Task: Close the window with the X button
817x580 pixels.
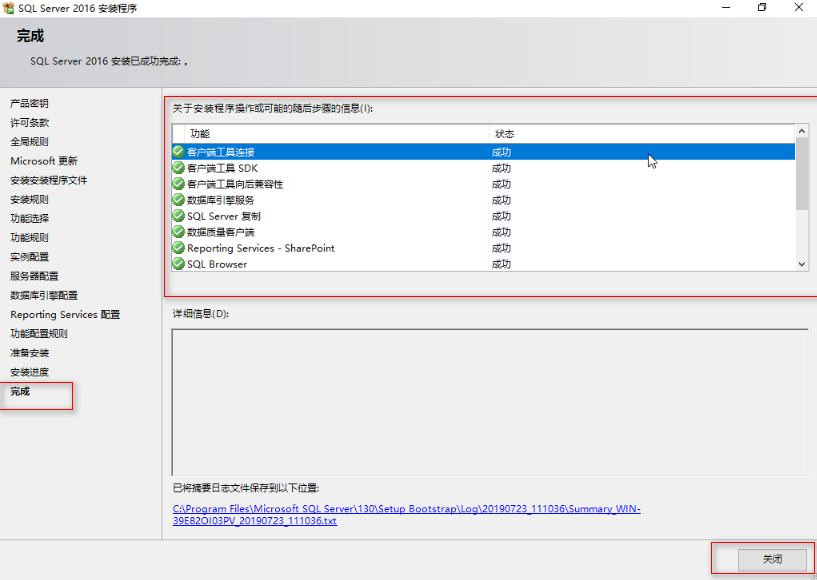Action: pyautogui.click(x=798, y=8)
